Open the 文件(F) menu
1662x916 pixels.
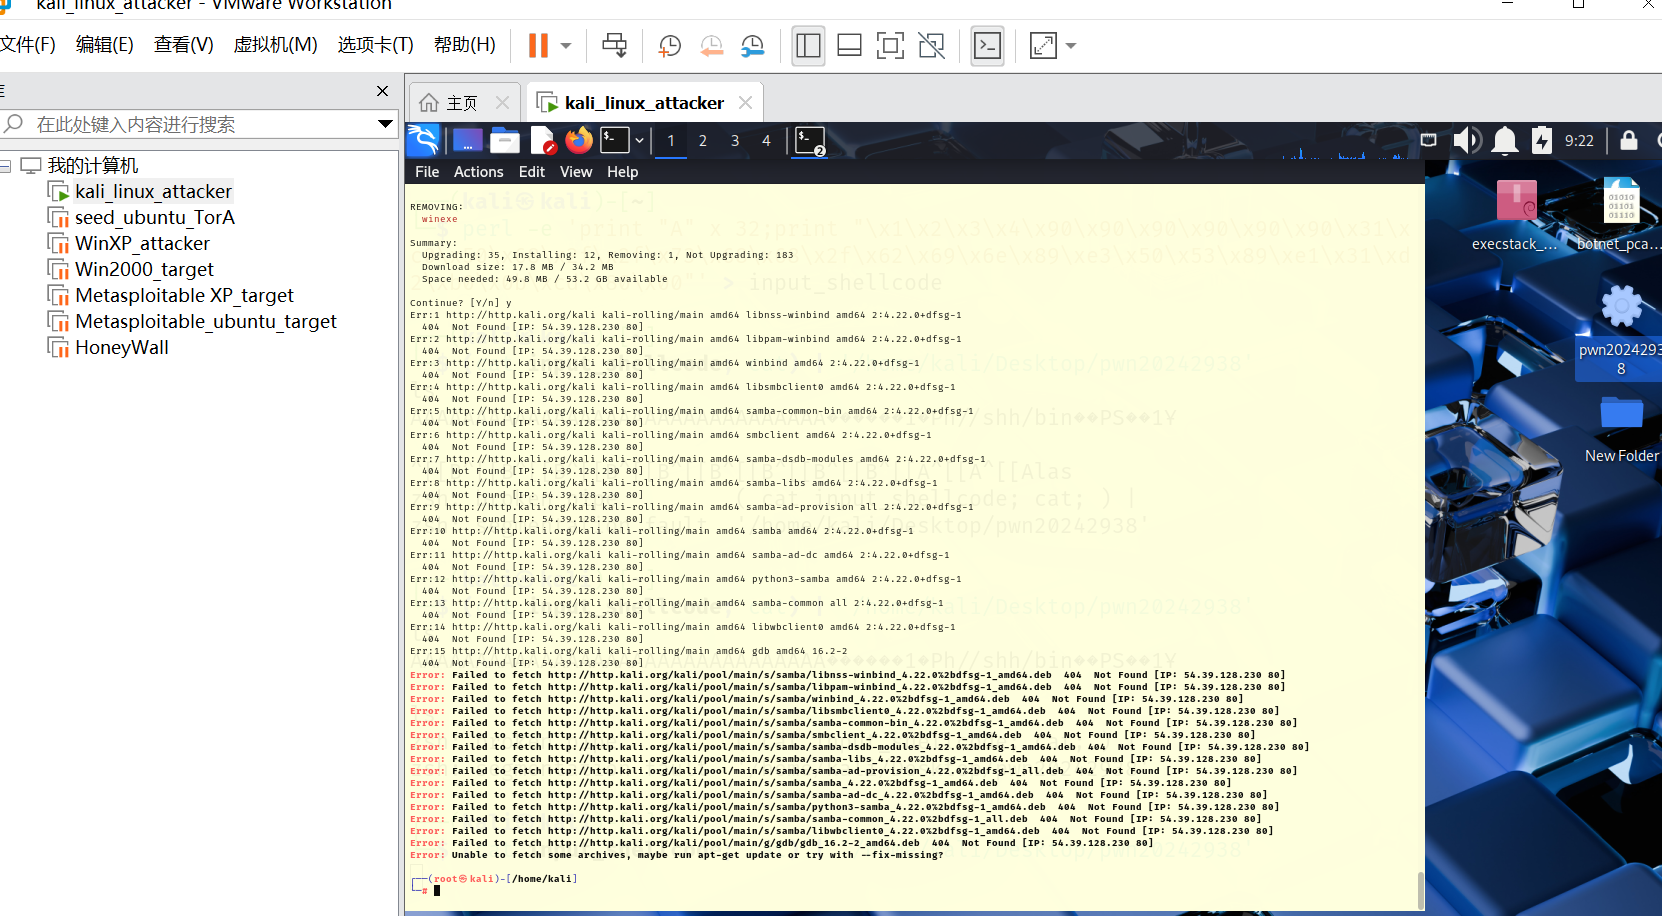point(27,45)
